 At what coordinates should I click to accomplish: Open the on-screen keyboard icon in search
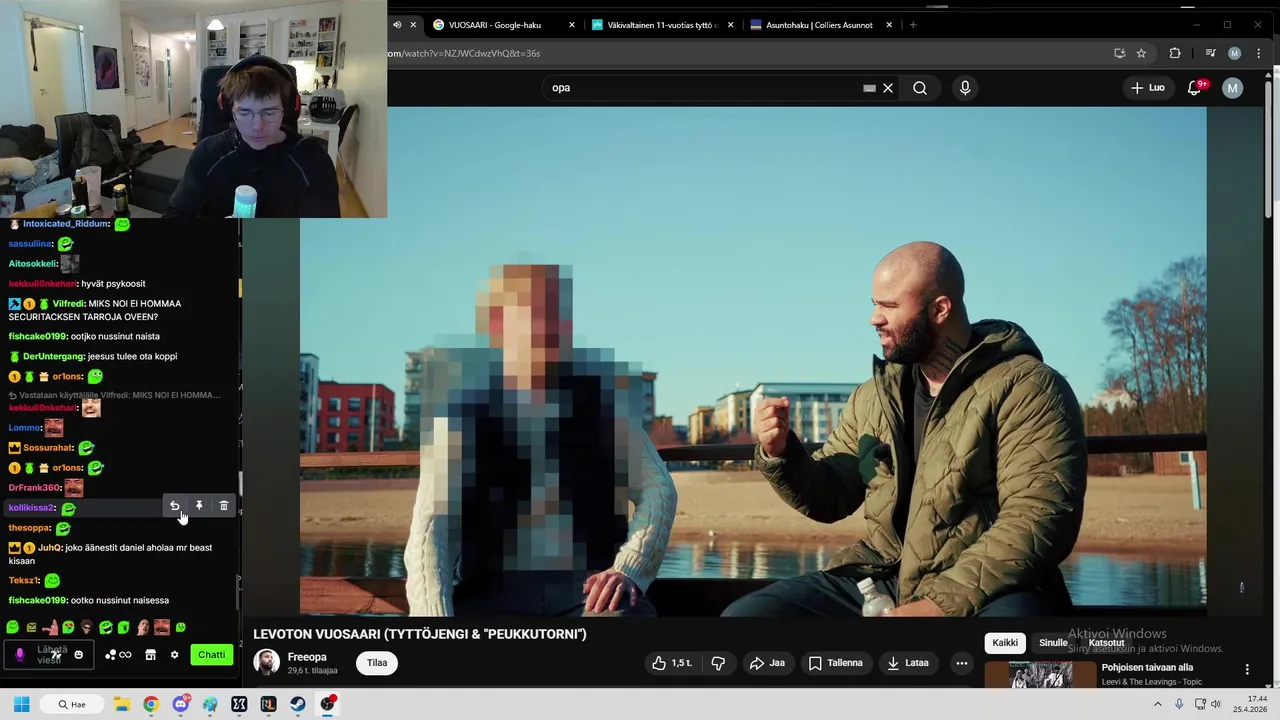coord(869,88)
